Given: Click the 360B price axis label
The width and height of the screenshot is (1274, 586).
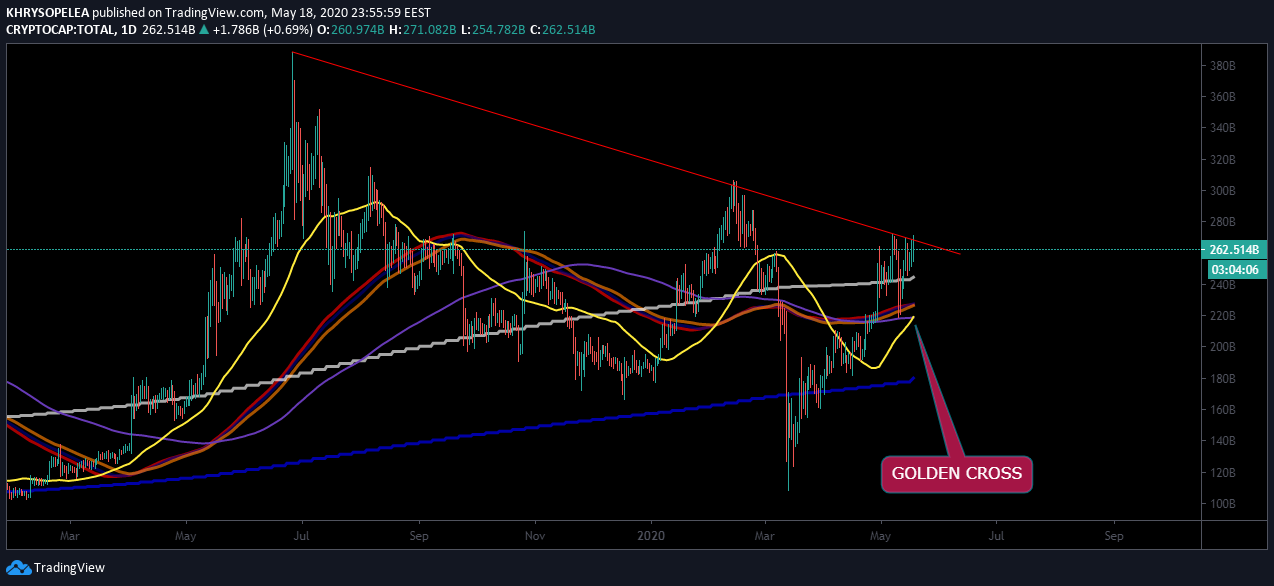Looking at the screenshot, I should point(1223,97).
